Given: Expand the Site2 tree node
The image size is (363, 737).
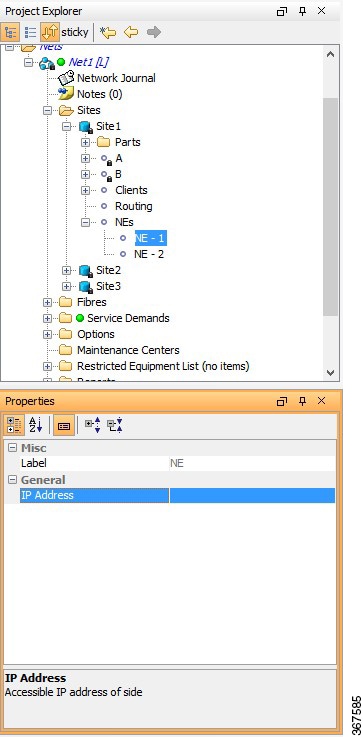Looking at the screenshot, I should (x=66, y=270).
